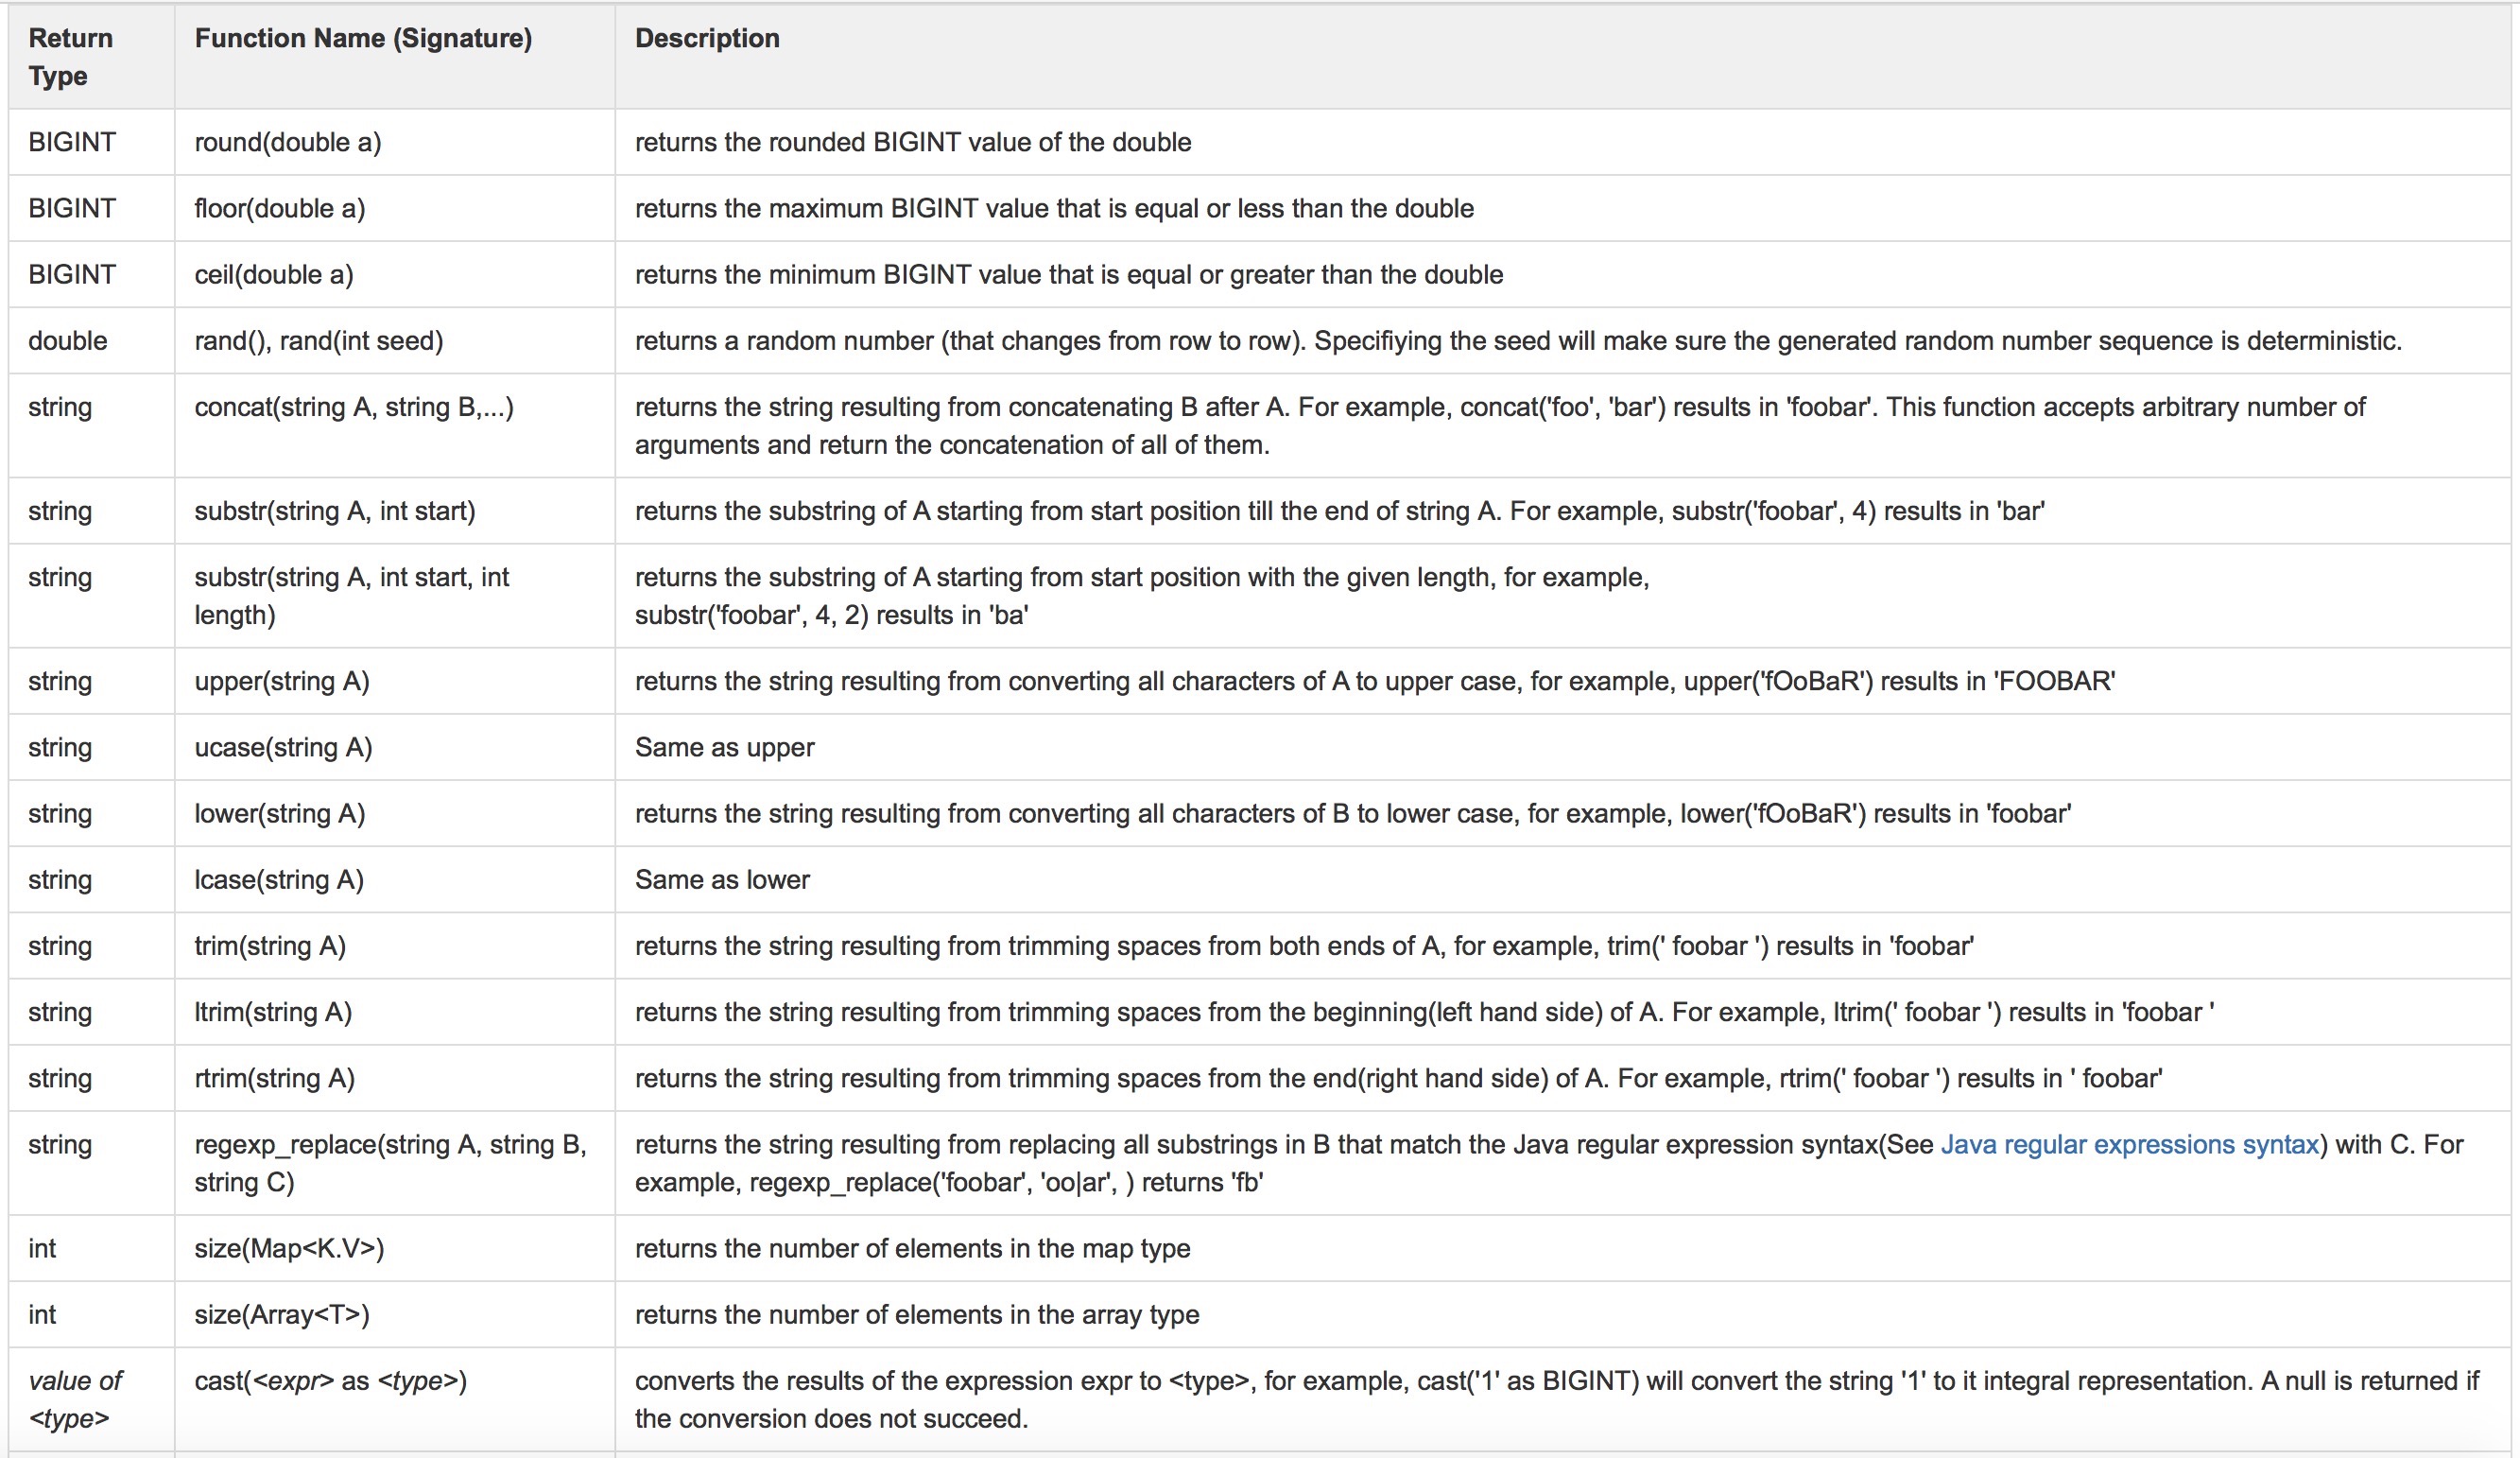
Task: Click the ucase(string A) function cell
Action: point(283,747)
